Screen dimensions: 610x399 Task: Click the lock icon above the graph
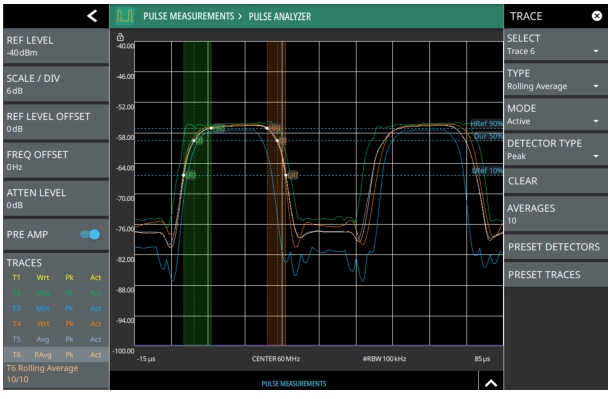[120, 37]
